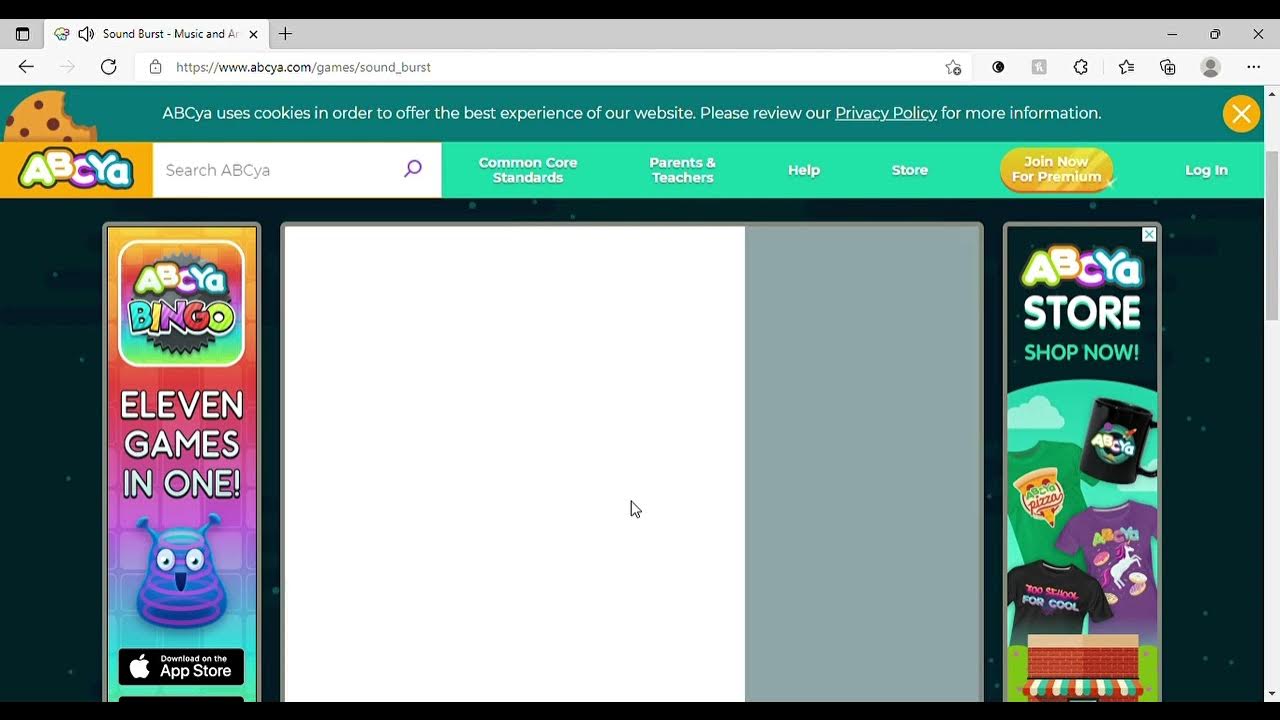The image size is (1280, 720).
Task: Click the scrollbar down arrow
Action: 1272,693
